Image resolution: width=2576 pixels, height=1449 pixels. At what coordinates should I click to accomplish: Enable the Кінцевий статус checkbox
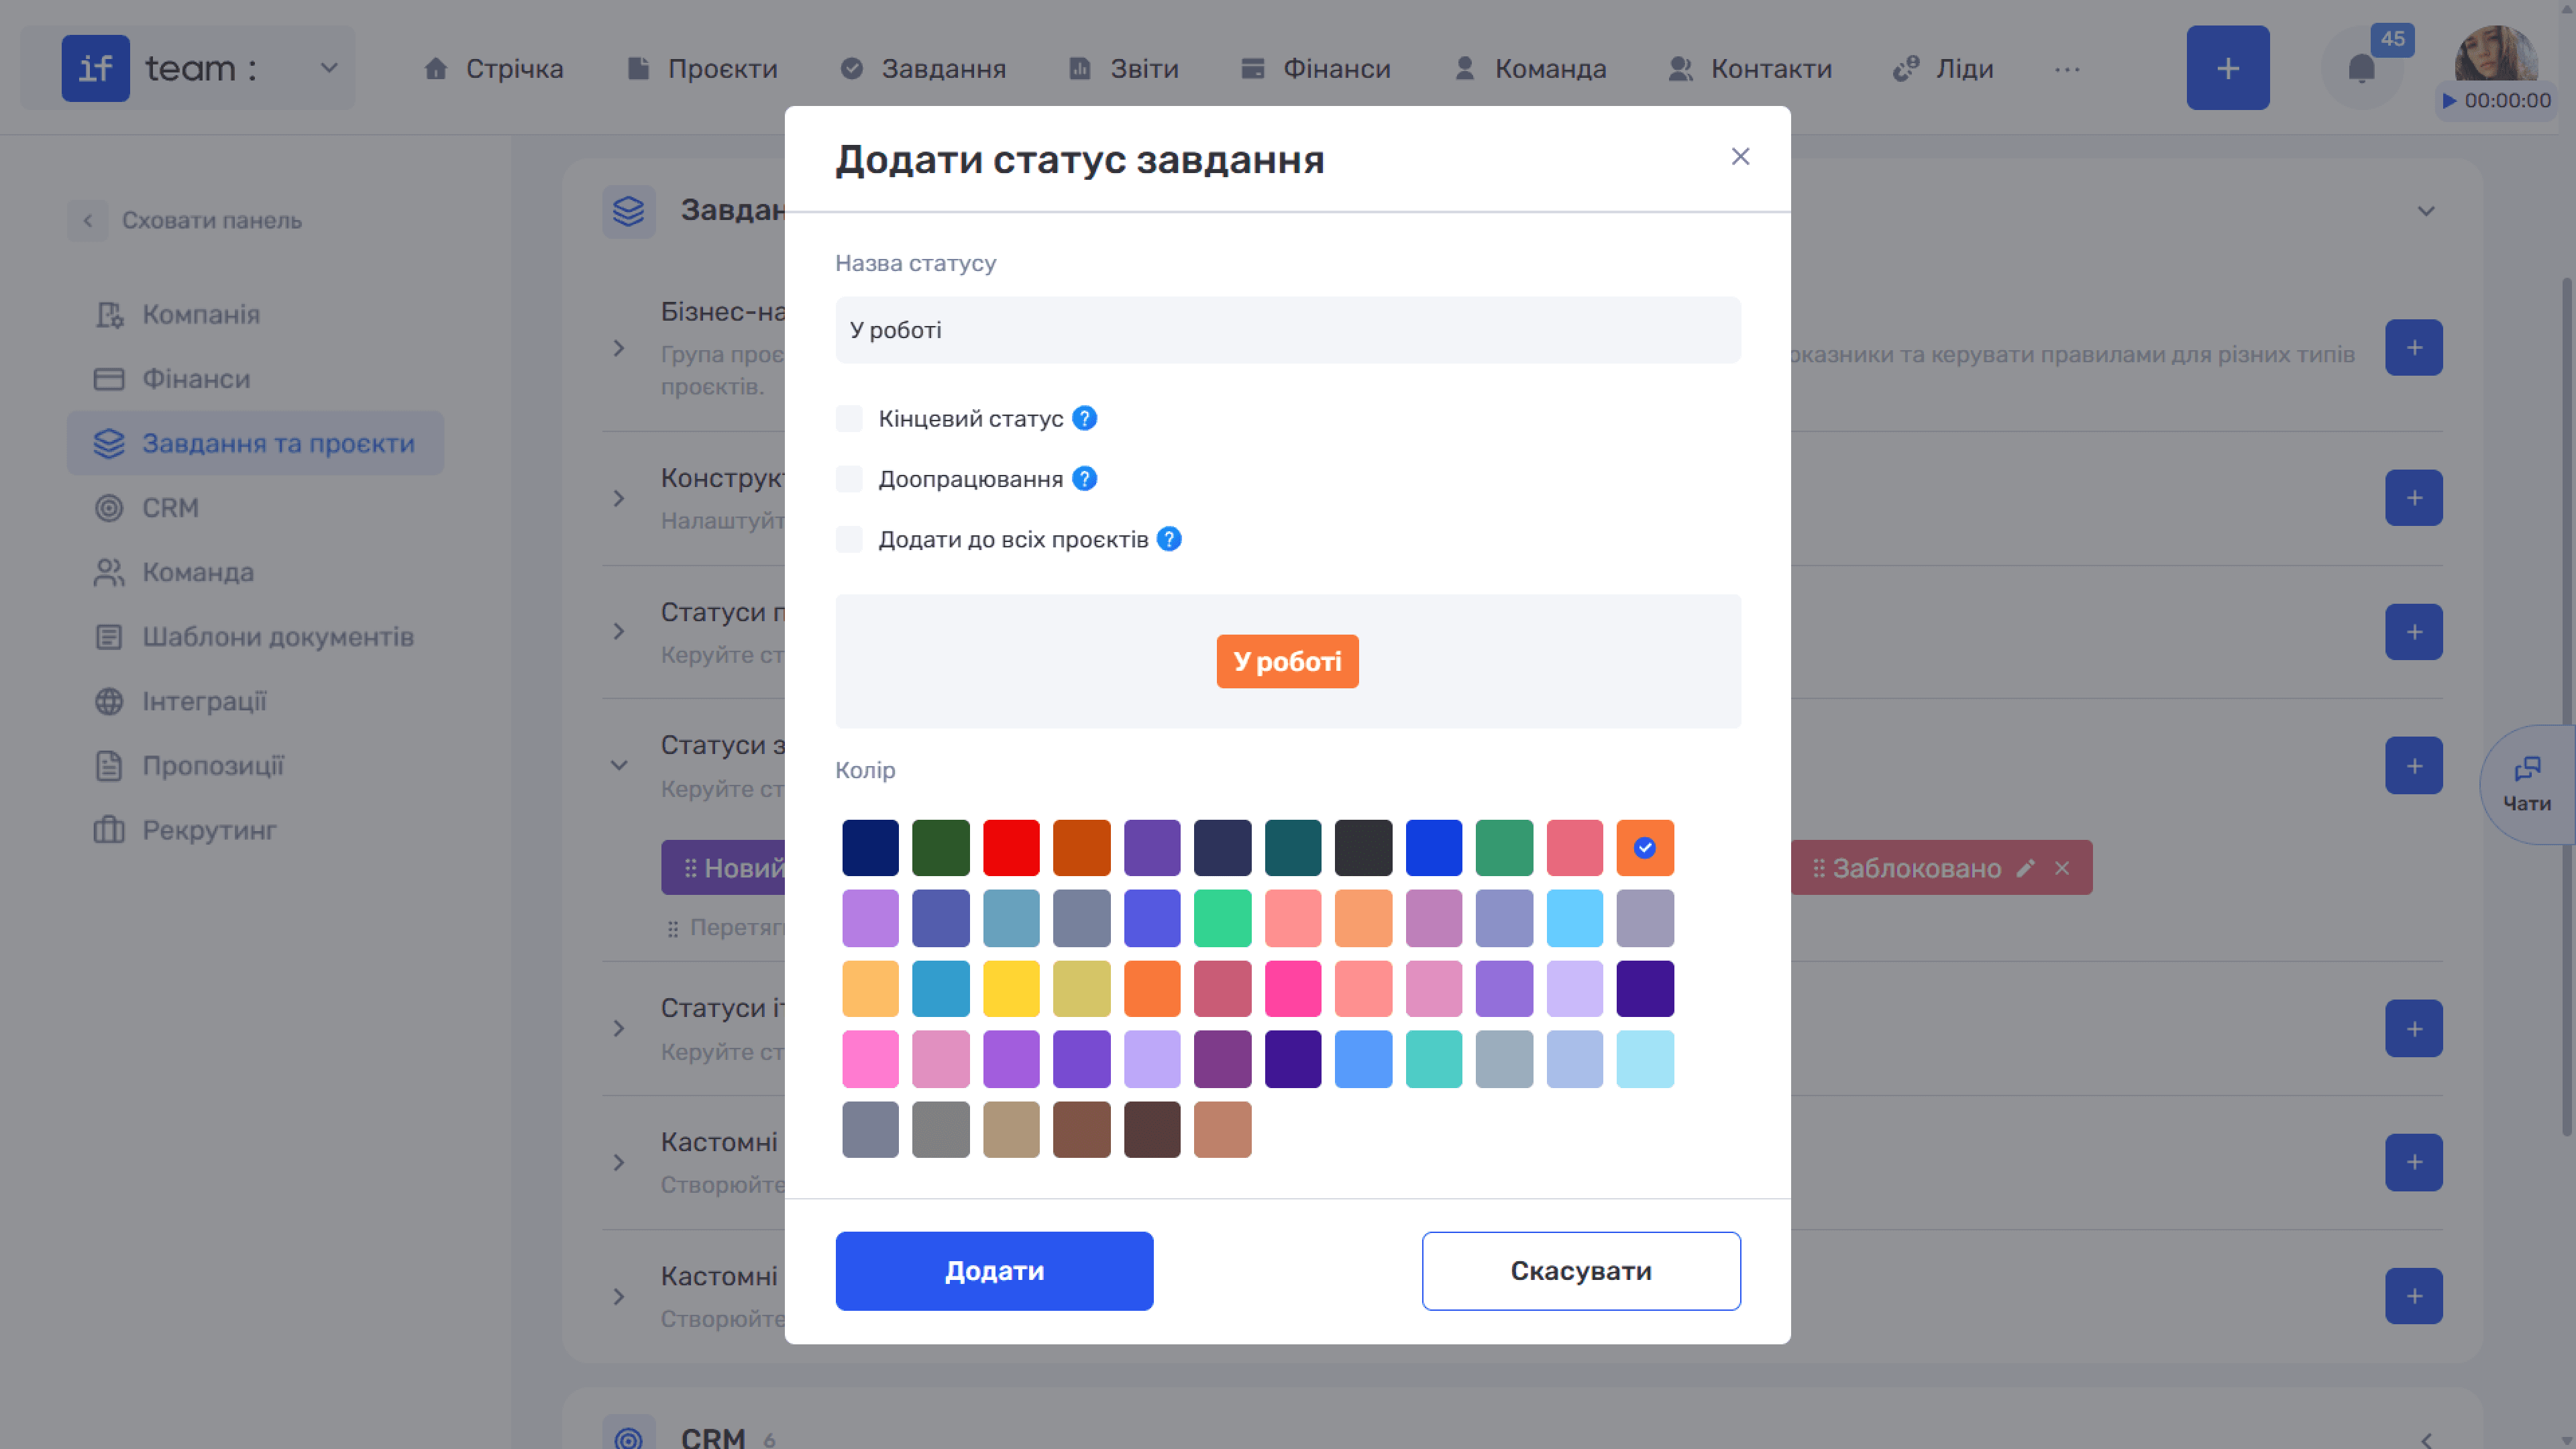click(849, 418)
